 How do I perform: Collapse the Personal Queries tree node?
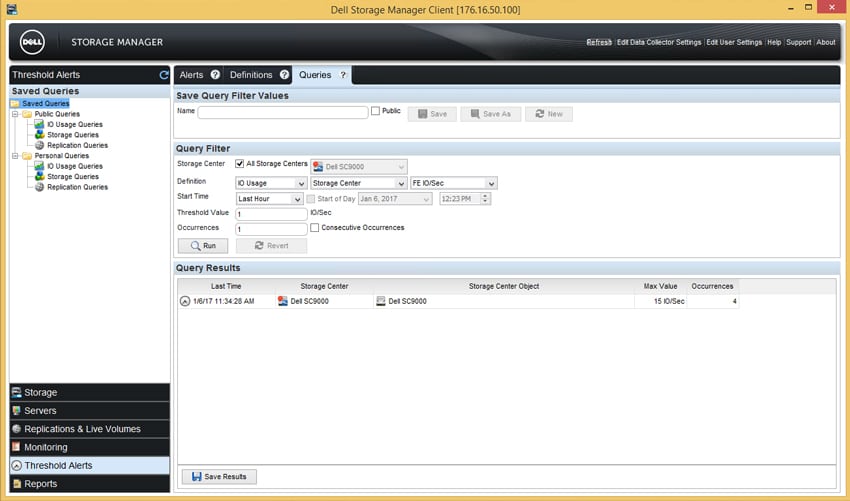point(15,156)
